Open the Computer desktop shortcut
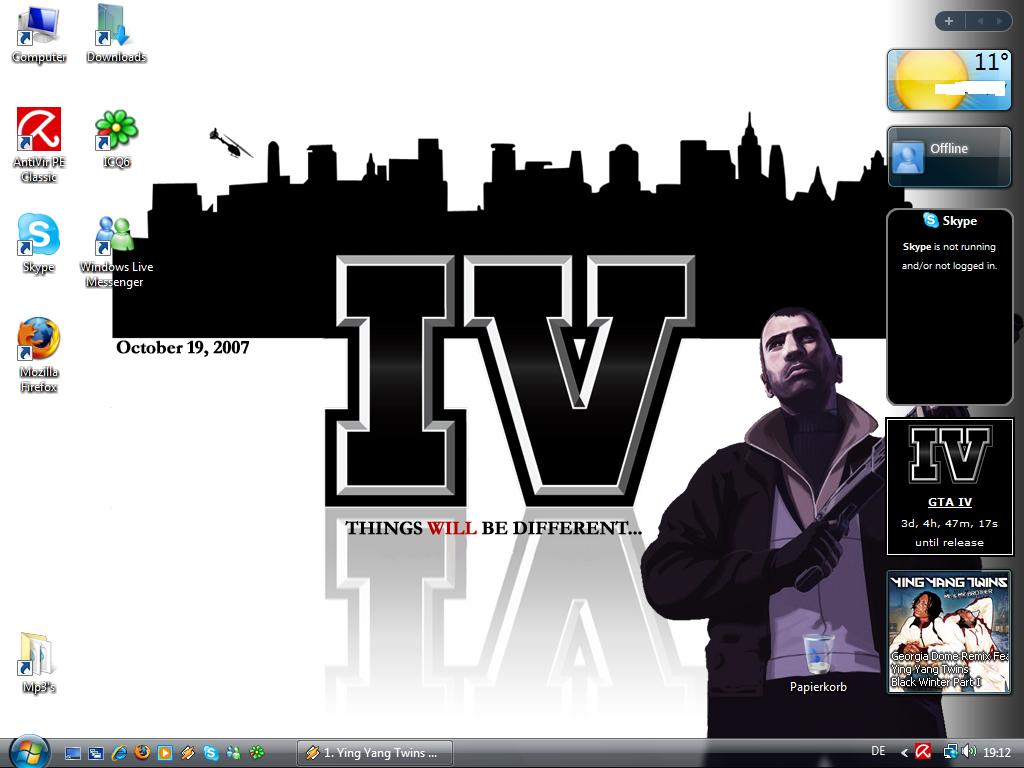Viewport: 1024px width, 768px height. pyautogui.click(x=39, y=34)
